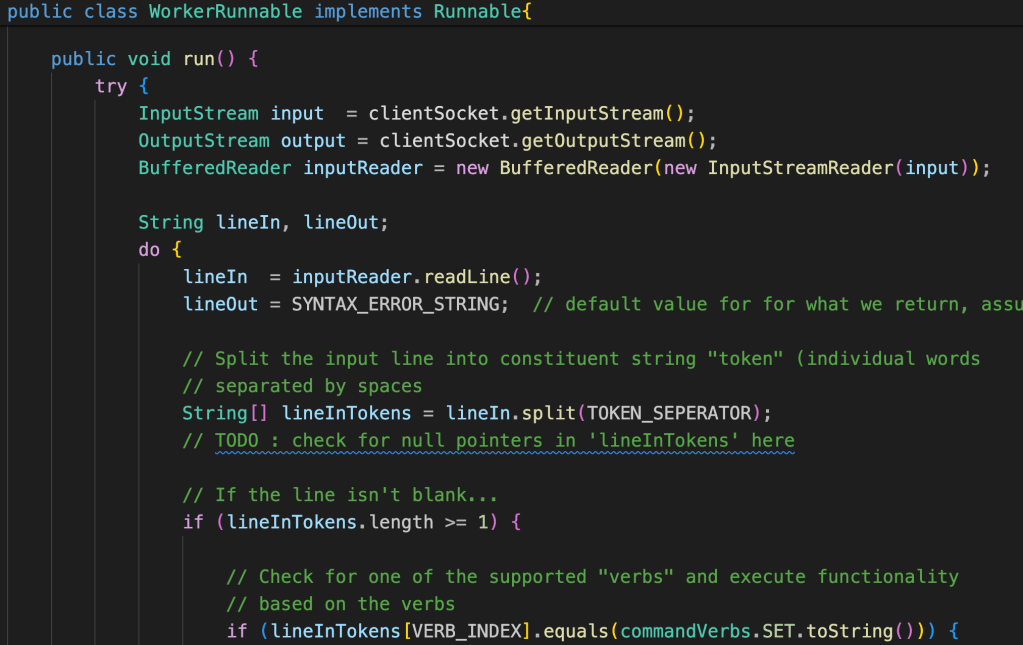Click the readLine method call
The width and height of the screenshot is (1023, 645).
pos(467,277)
